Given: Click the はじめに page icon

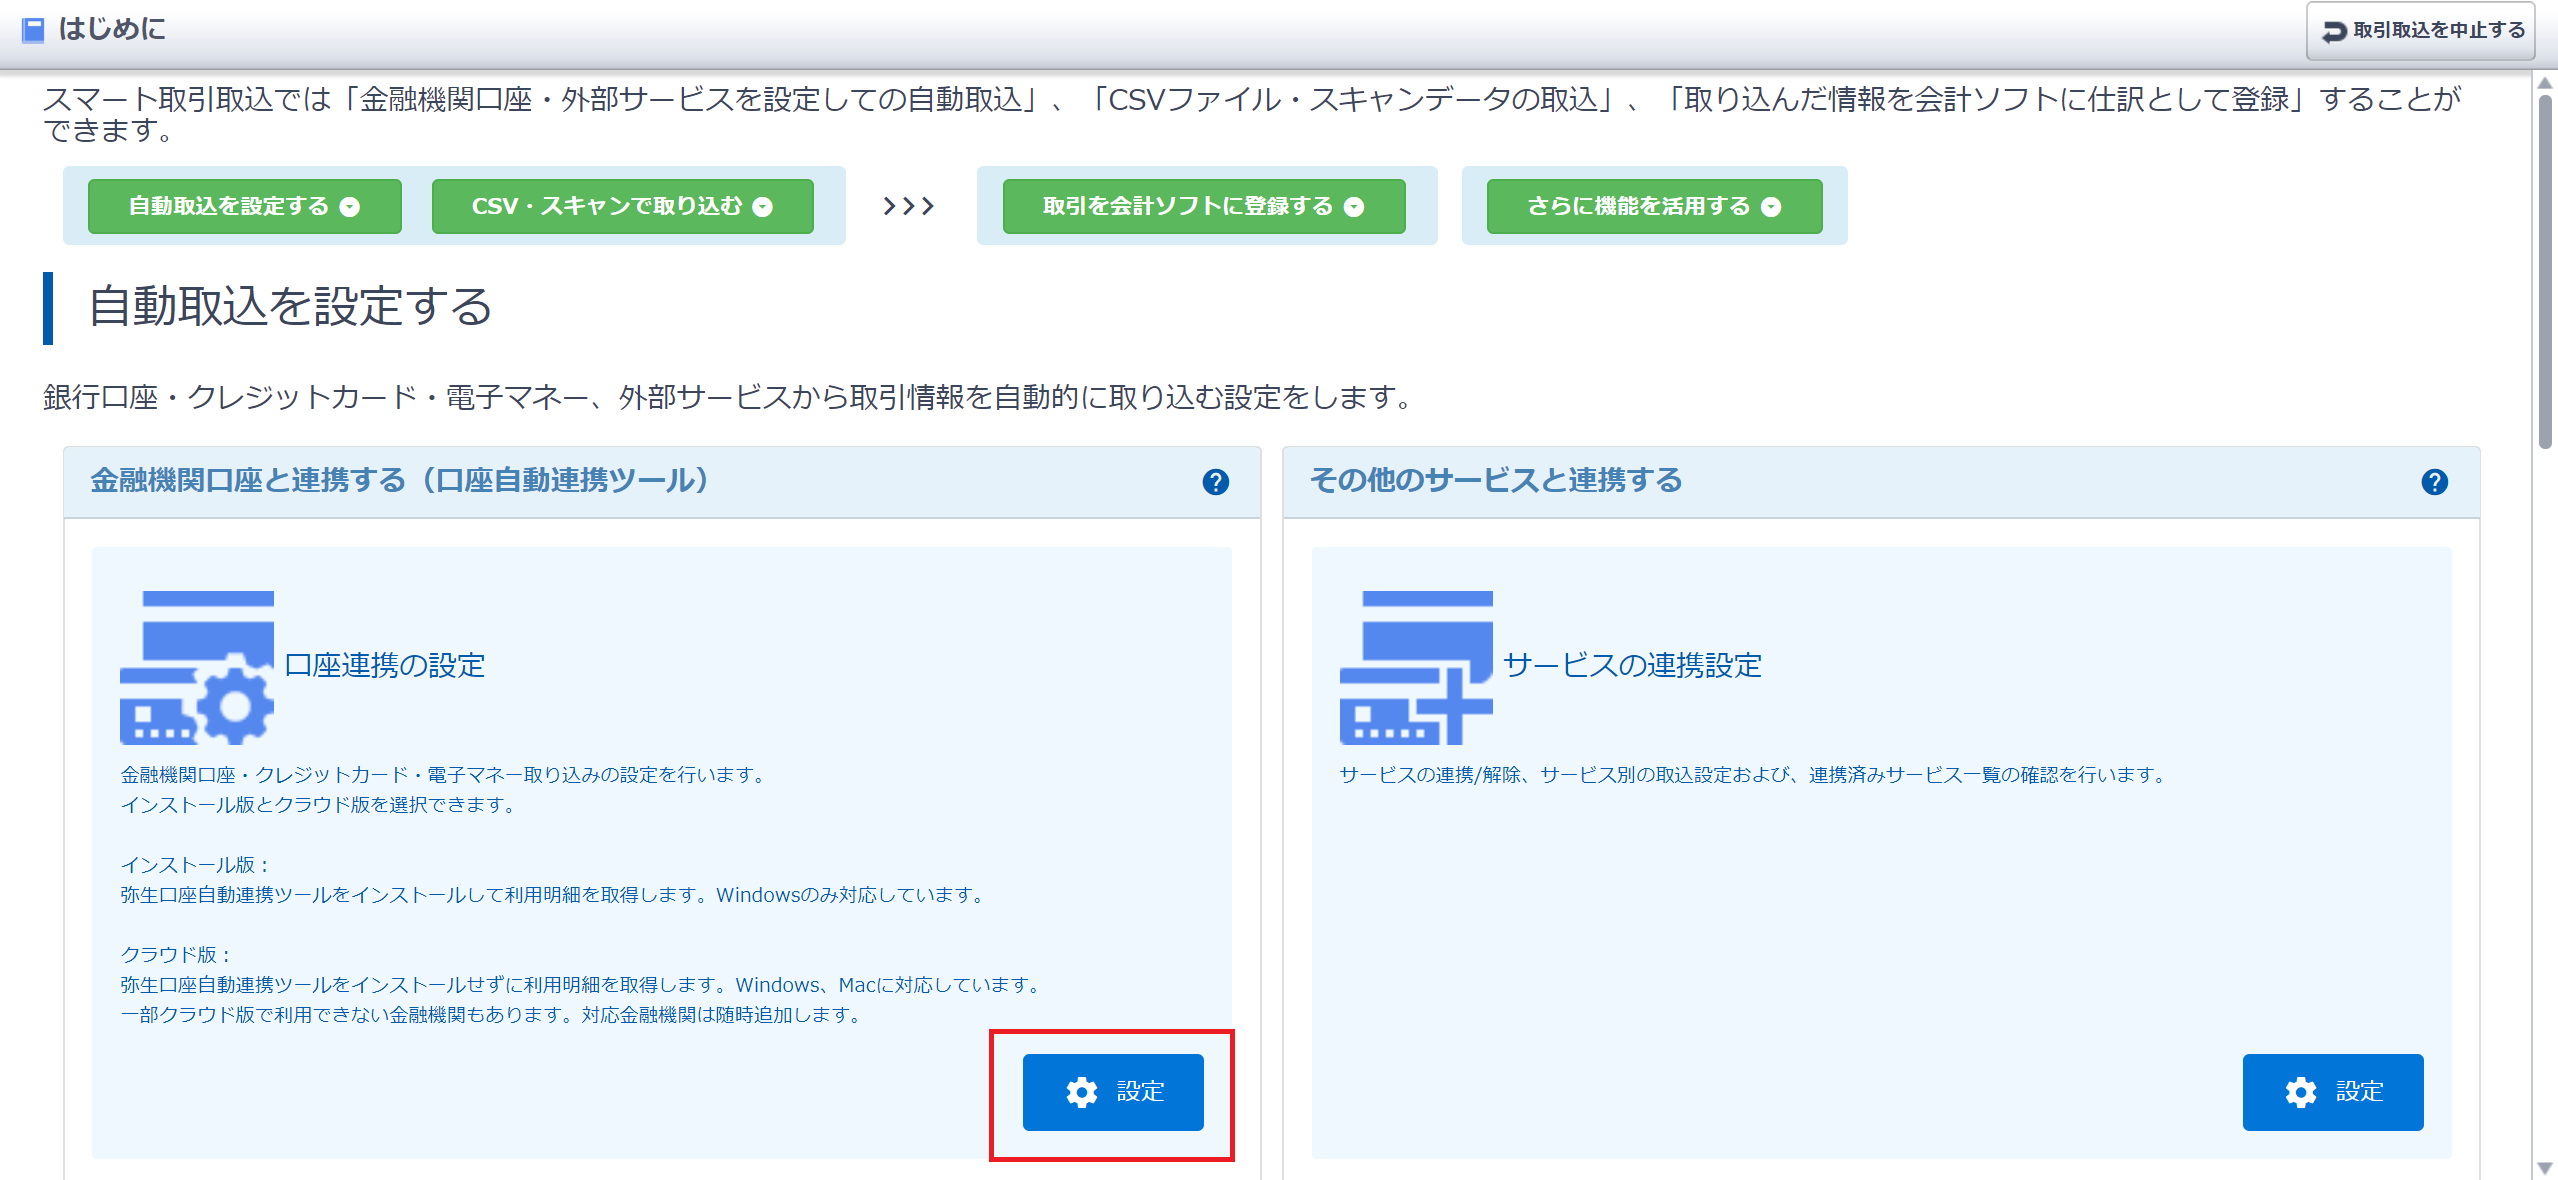Looking at the screenshot, I should tap(33, 30).
